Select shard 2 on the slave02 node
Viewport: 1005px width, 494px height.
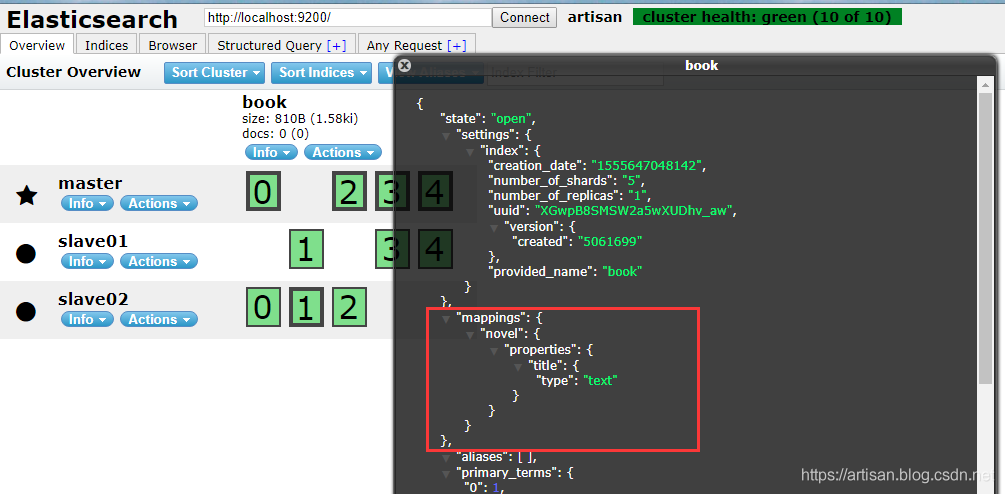pos(348,307)
